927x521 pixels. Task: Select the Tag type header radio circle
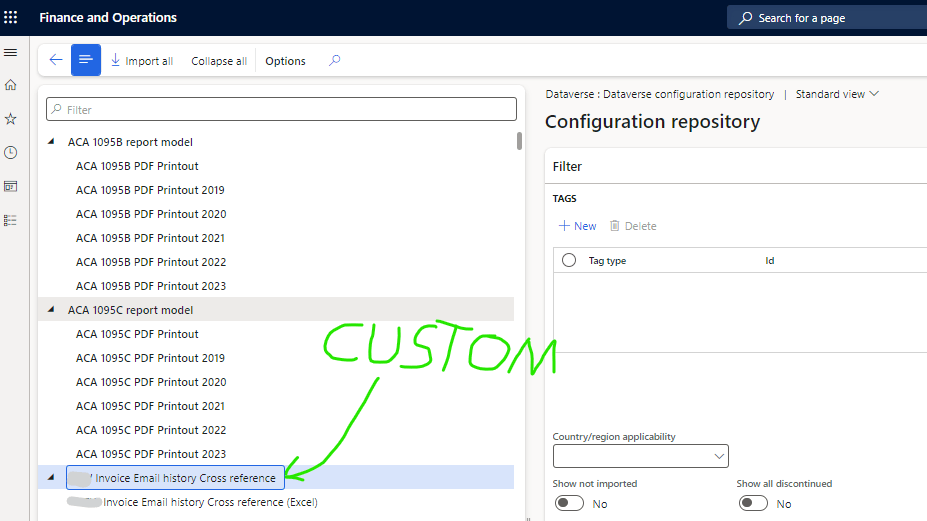tap(569, 260)
